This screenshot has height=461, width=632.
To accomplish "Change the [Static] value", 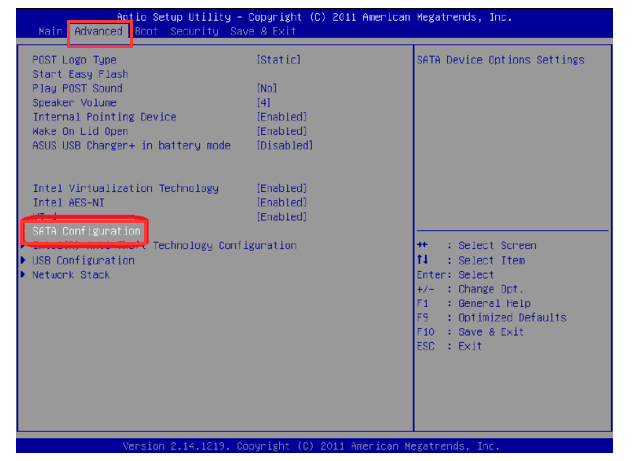I will 279,60.
